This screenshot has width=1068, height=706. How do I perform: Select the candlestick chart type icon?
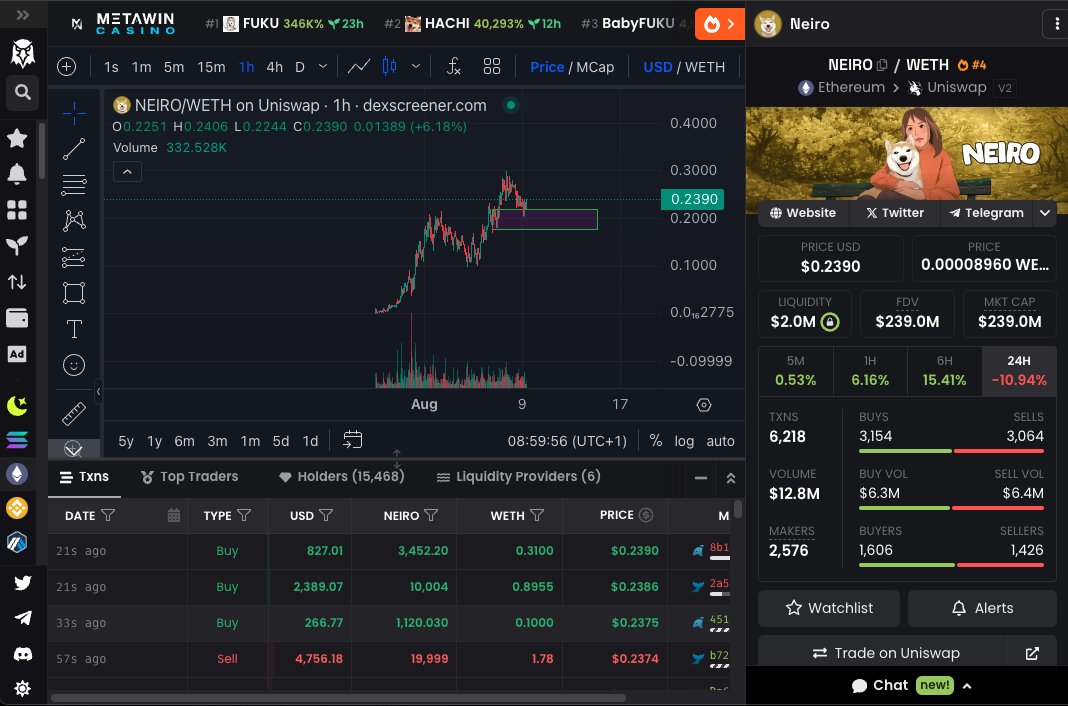pyautogui.click(x=390, y=66)
